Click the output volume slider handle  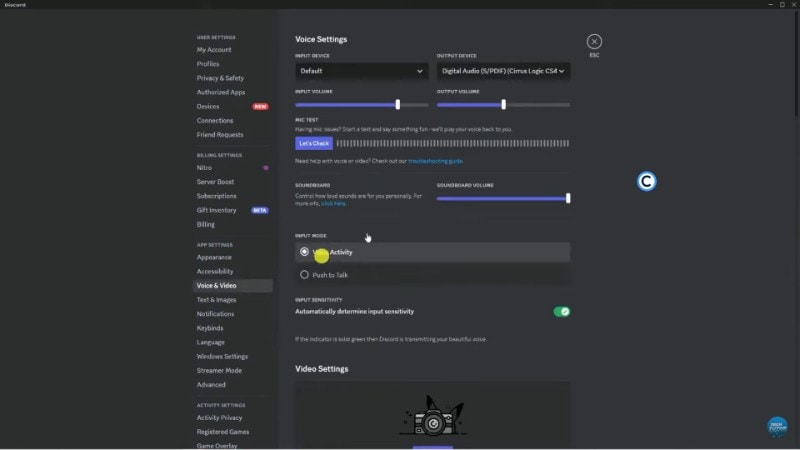[x=503, y=105]
